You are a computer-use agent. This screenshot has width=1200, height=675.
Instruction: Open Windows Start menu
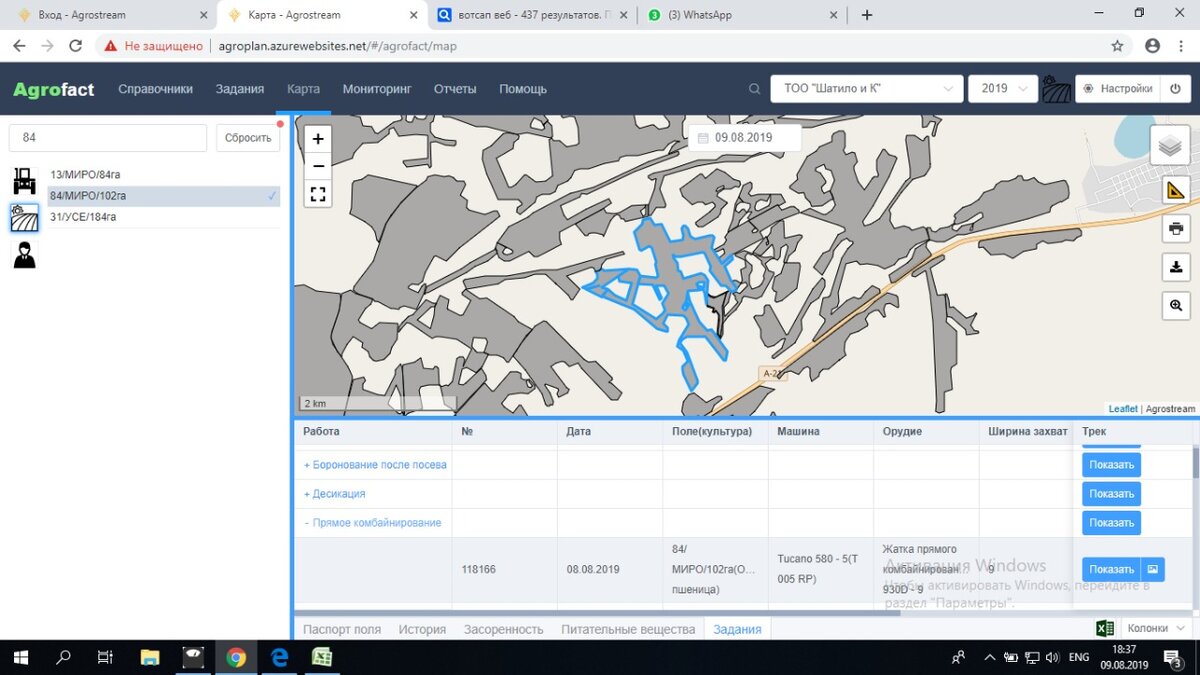pos(20,657)
